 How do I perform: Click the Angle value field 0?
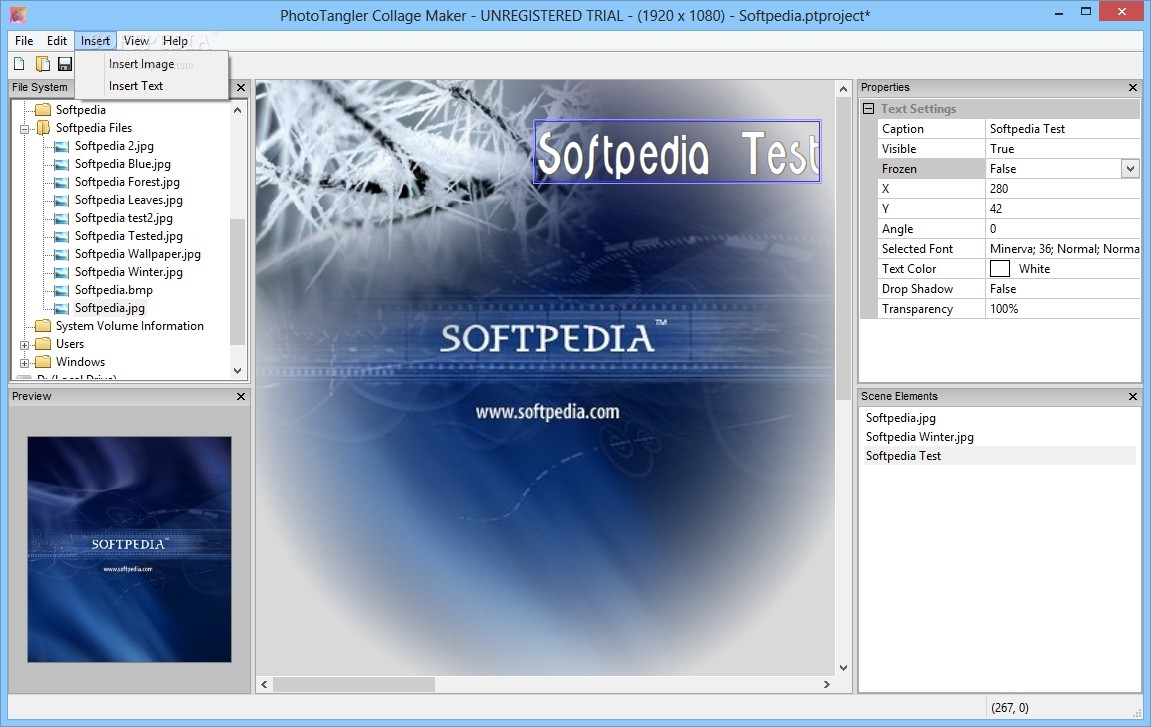pos(1063,229)
